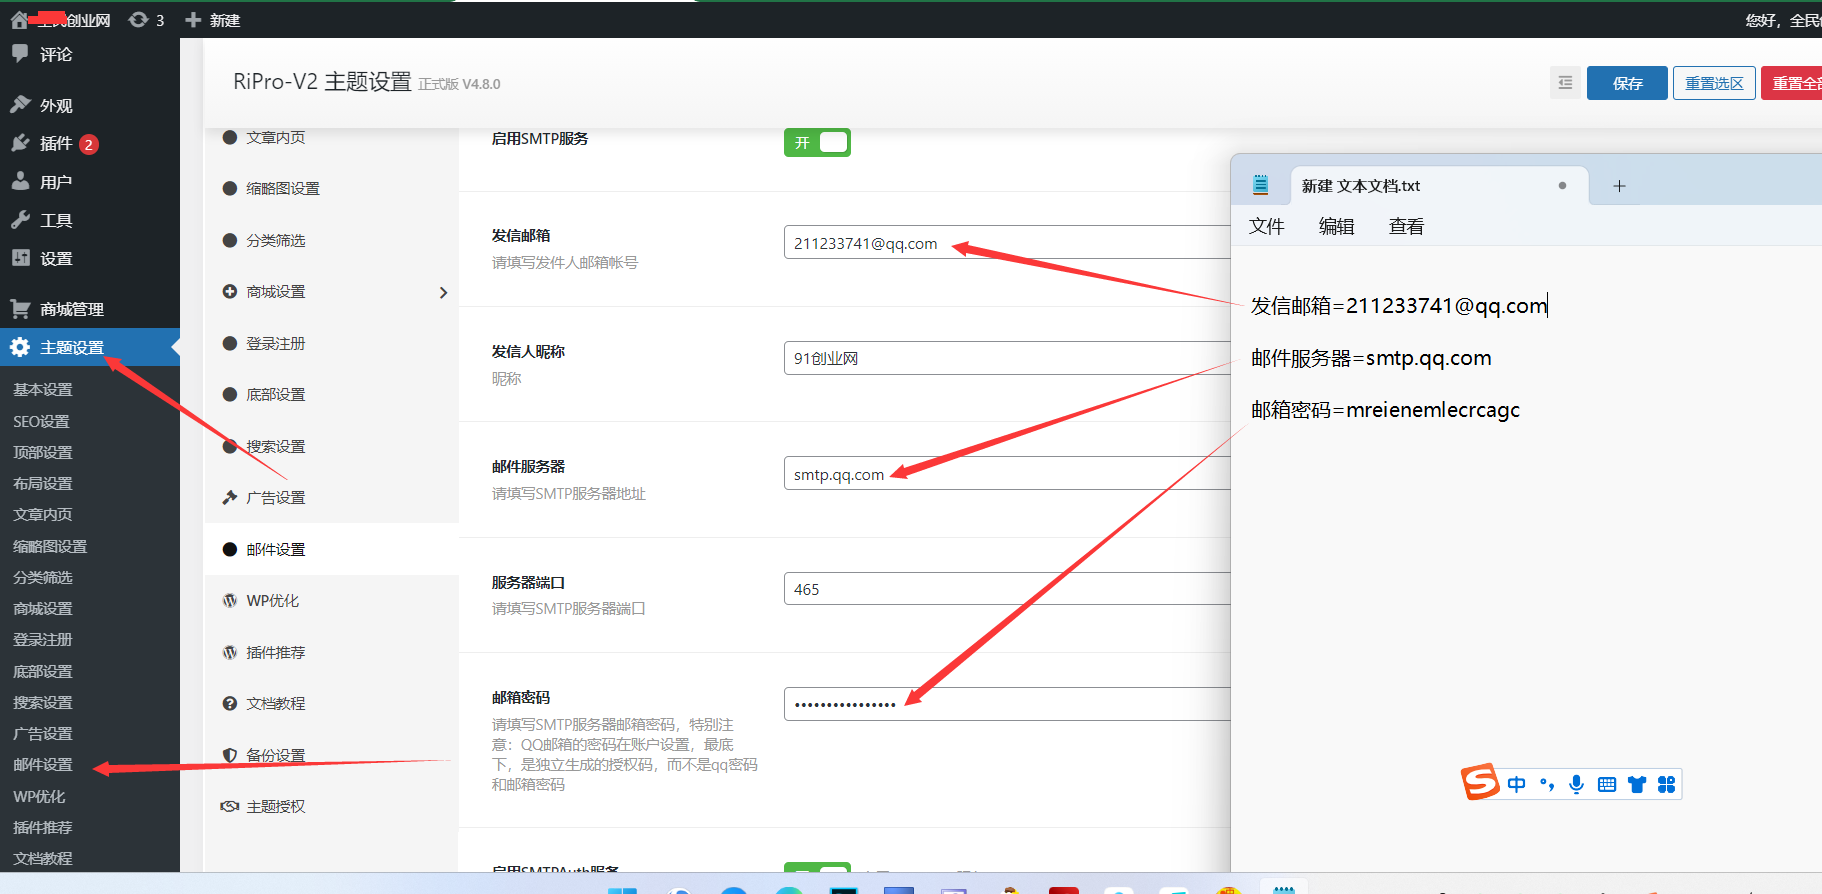Toggle the 中 Chinese mode on IME bar

pos(1516,784)
